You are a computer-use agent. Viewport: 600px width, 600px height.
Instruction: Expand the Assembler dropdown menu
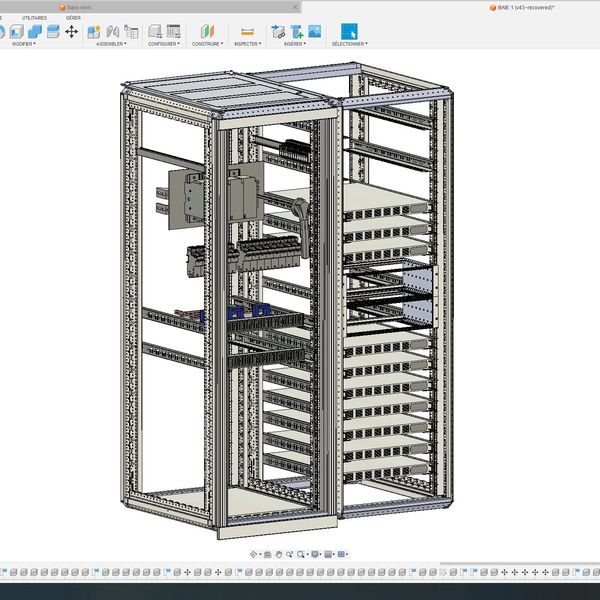[113, 44]
